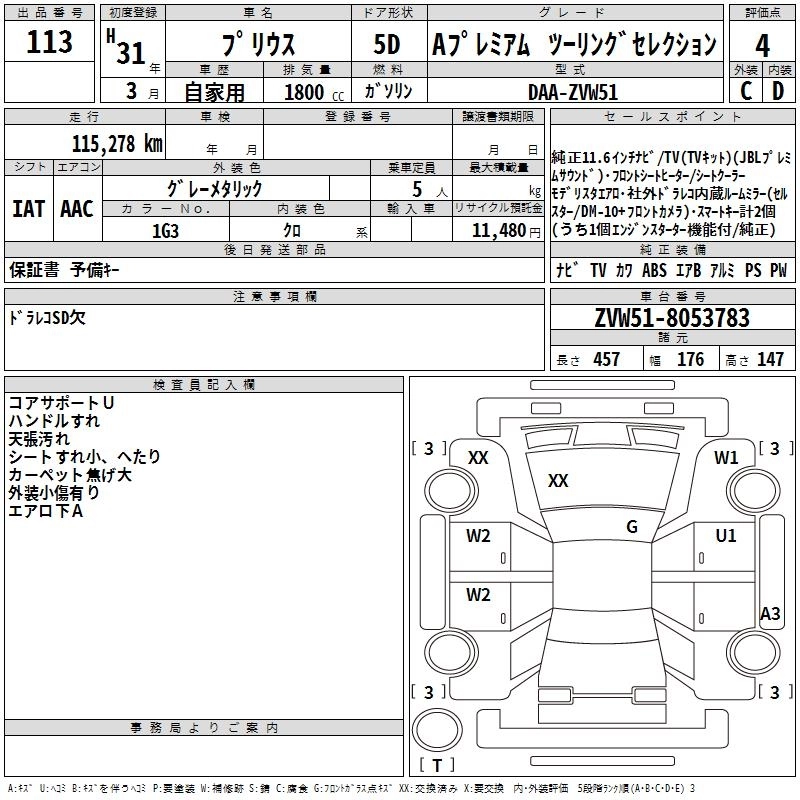Select inspector note コアサポートU
This screenshot has width=800, height=800.
[61, 403]
